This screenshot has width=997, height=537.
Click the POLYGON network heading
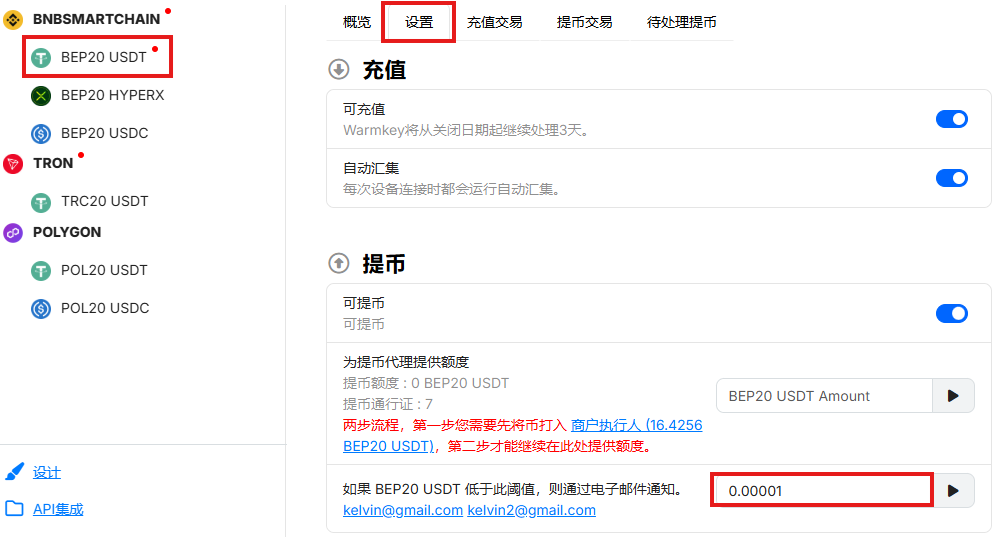point(67,232)
